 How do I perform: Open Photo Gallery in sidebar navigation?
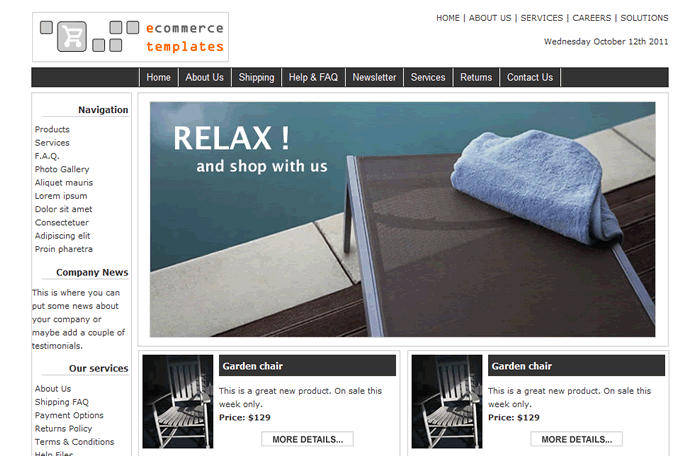tap(62, 169)
